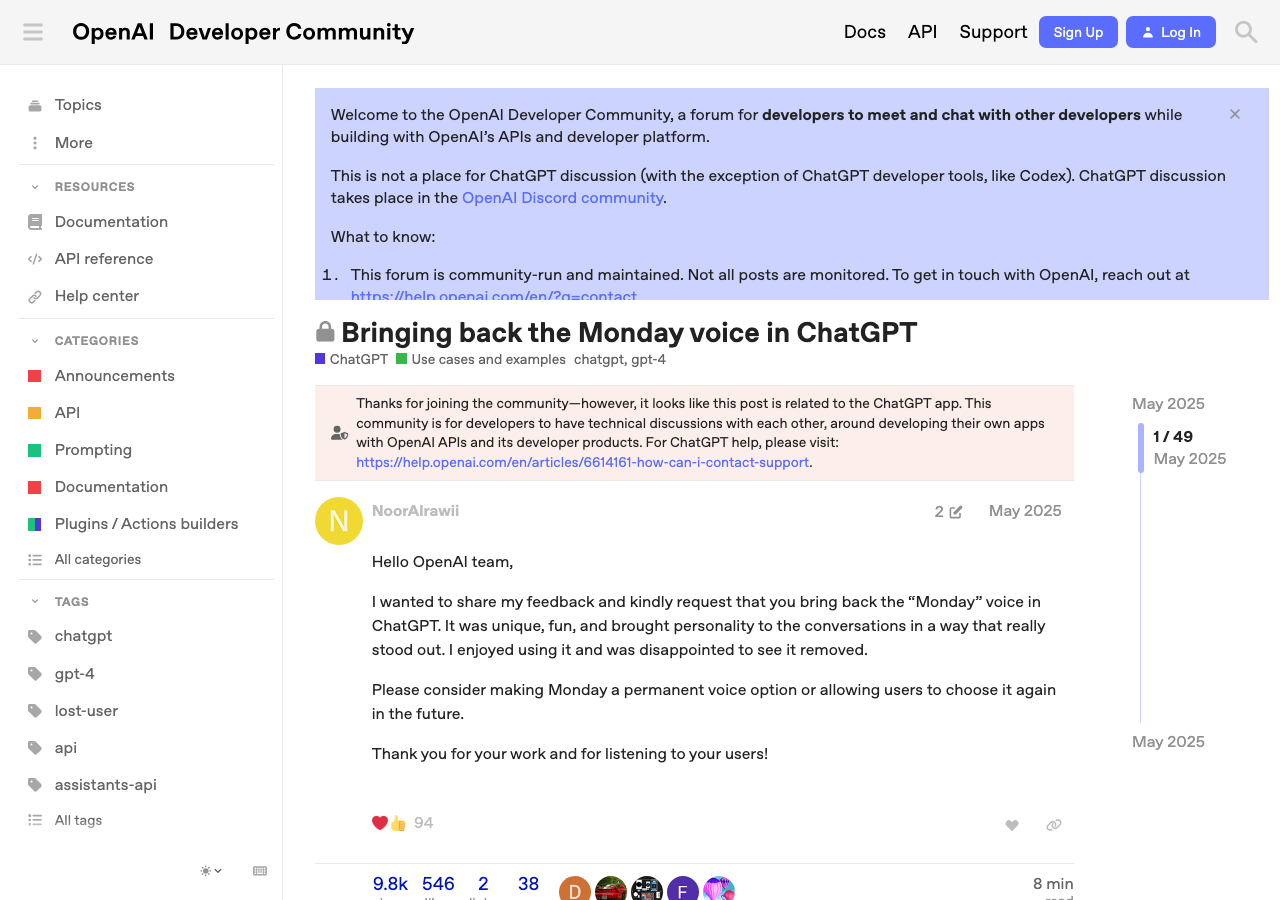
Task: Click the timeline scroller handle
Action: 1141,447
